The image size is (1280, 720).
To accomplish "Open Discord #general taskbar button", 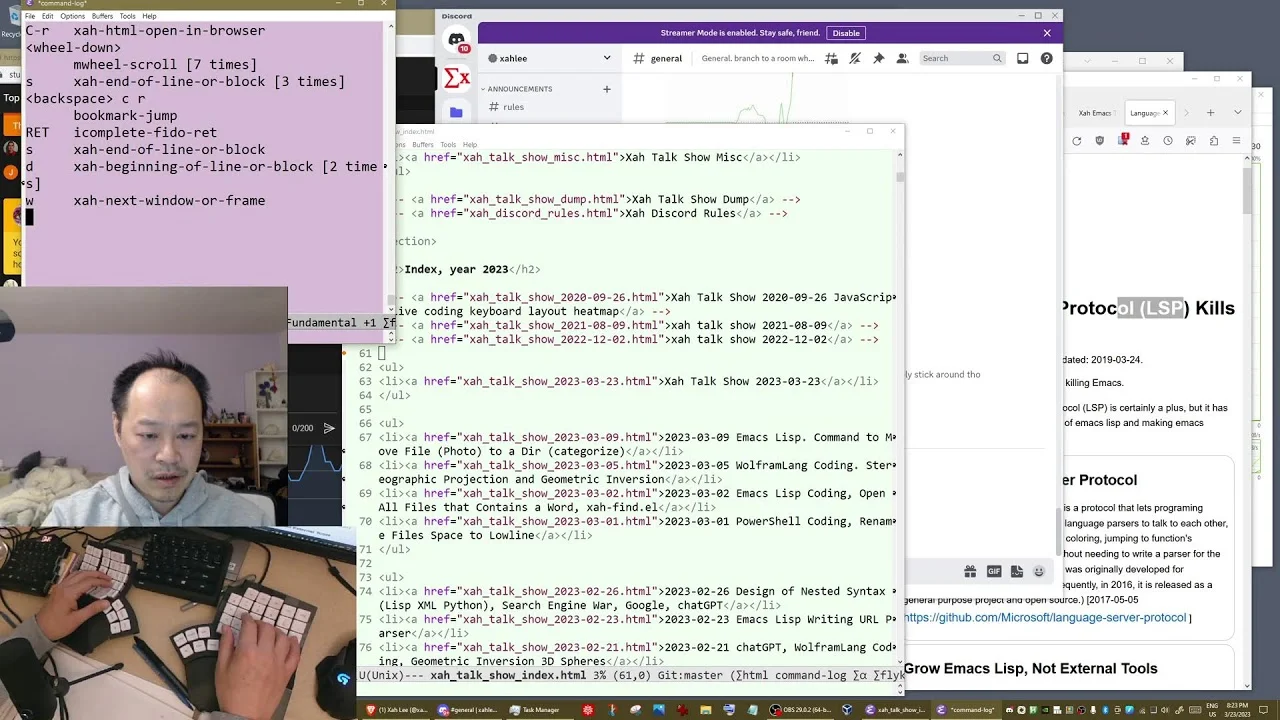I will [x=465, y=710].
